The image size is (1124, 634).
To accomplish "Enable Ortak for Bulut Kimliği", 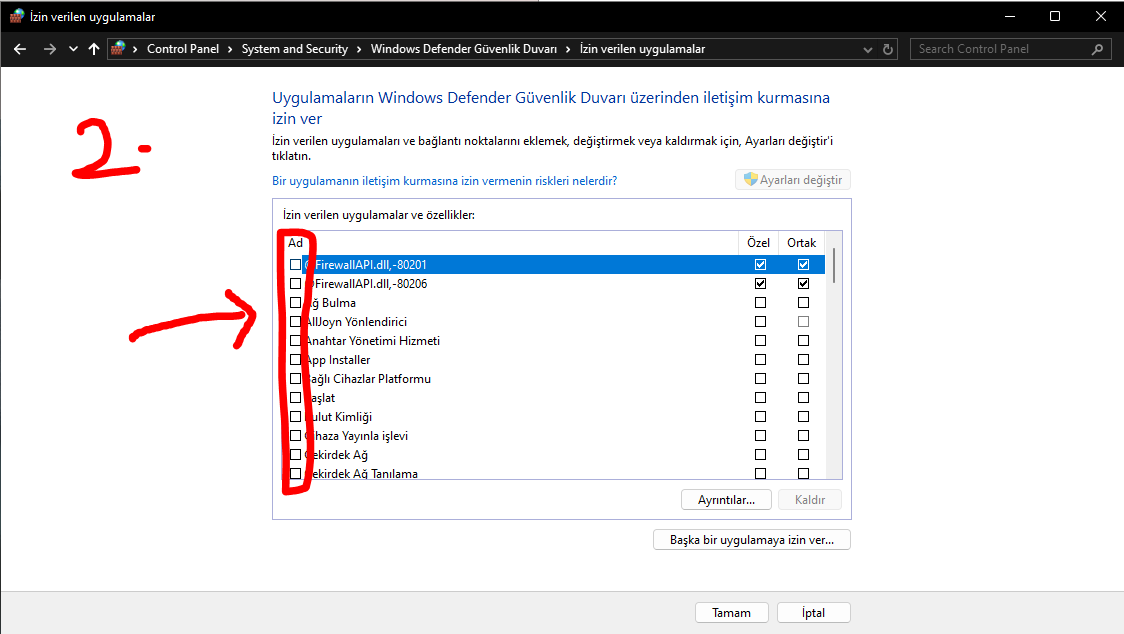I will click(x=804, y=417).
